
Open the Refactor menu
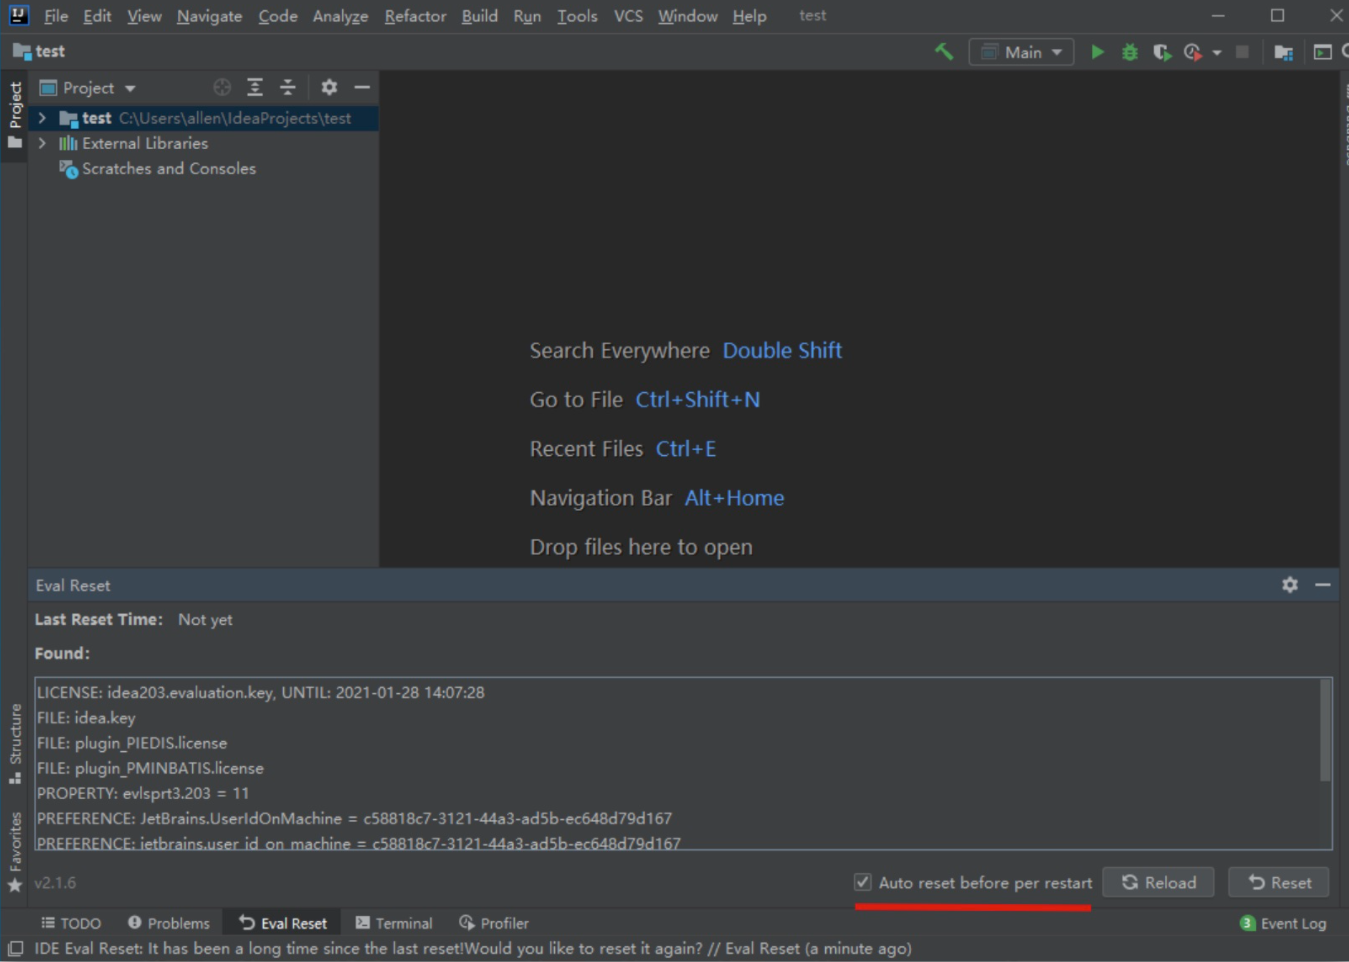point(415,16)
